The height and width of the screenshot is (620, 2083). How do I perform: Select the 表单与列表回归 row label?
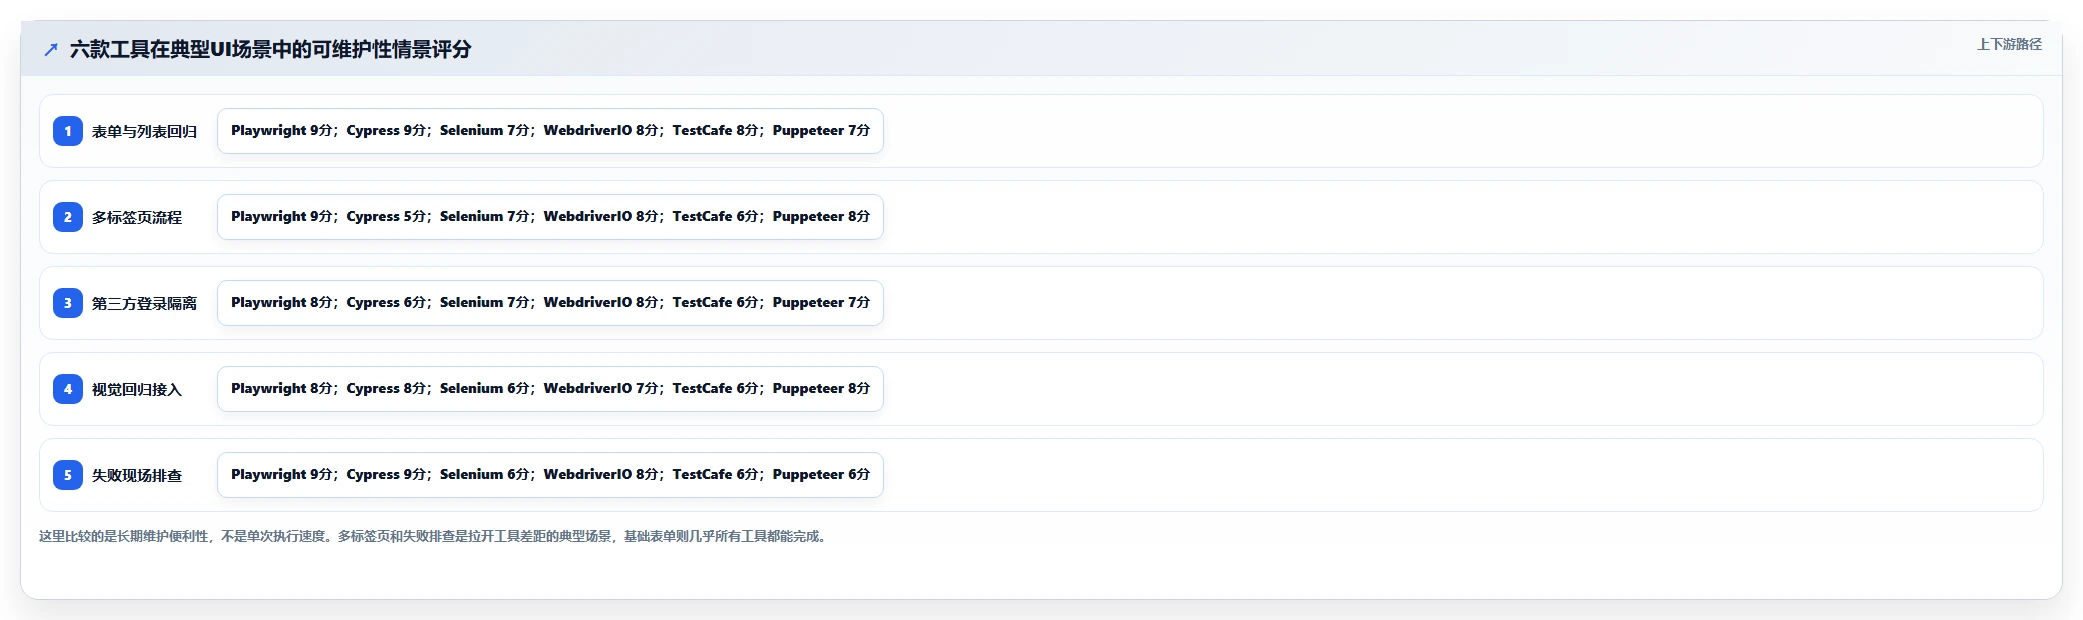144,131
